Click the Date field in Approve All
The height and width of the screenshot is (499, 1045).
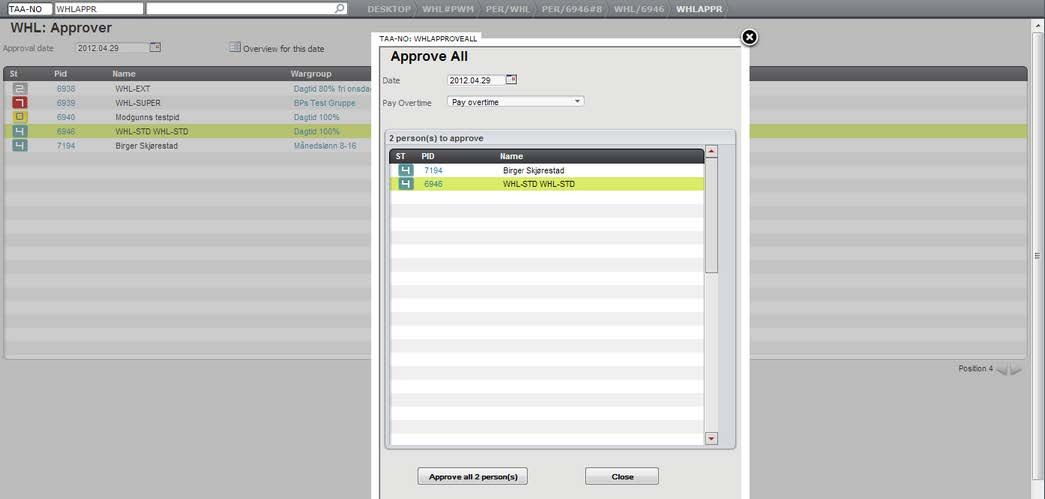pos(475,80)
